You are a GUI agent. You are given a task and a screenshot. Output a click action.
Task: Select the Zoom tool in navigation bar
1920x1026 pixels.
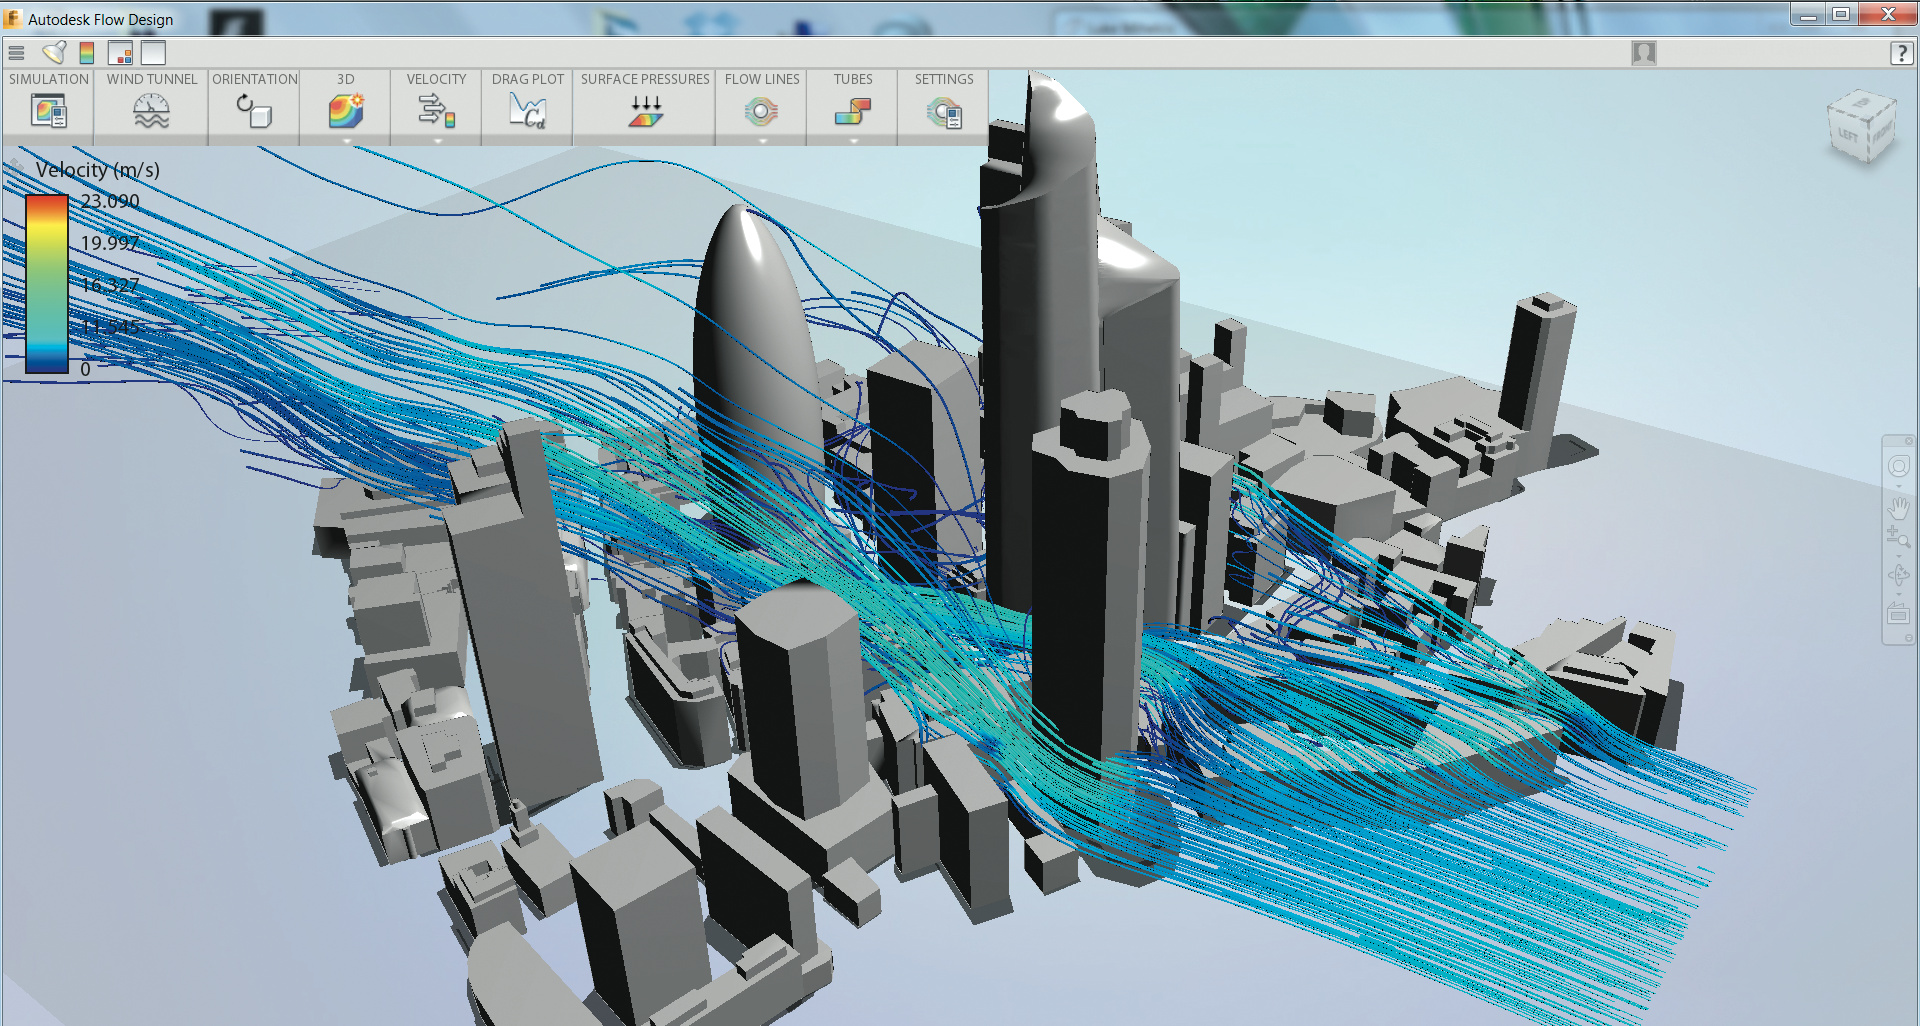click(x=1898, y=538)
